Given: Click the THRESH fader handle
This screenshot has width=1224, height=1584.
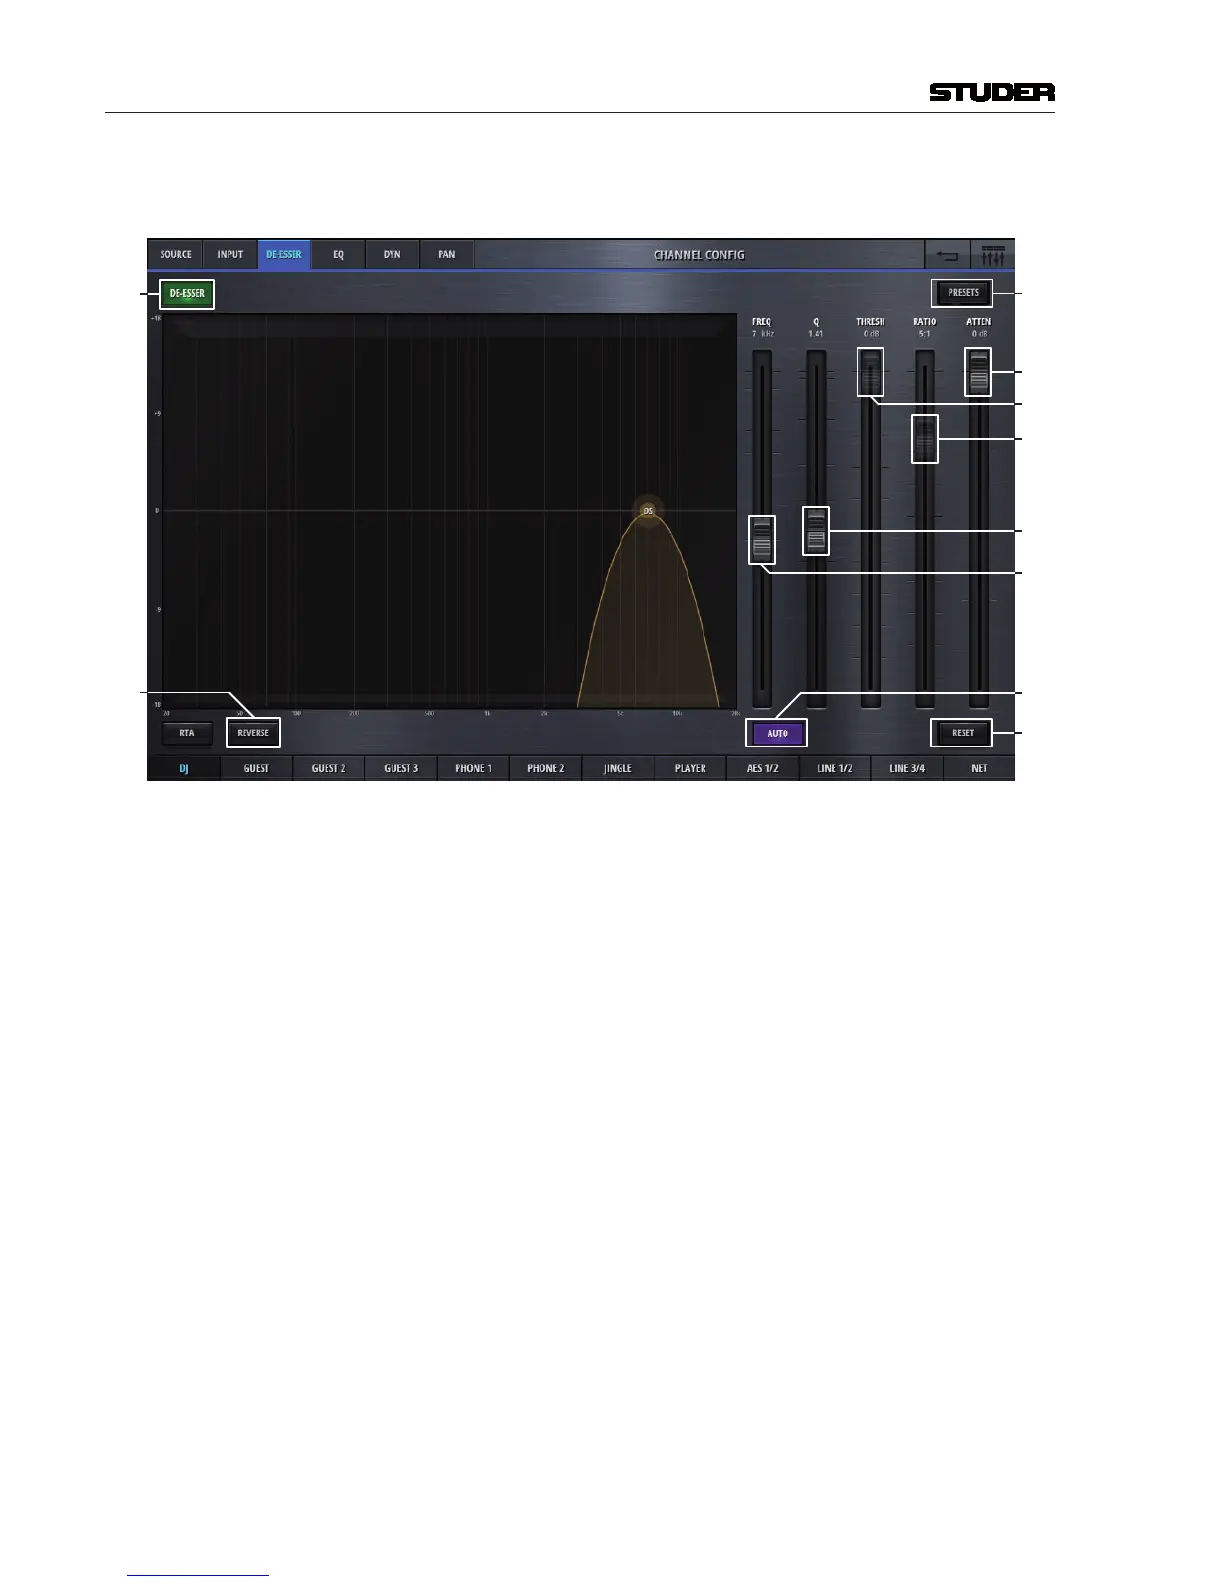Looking at the screenshot, I should coord(871,372).
